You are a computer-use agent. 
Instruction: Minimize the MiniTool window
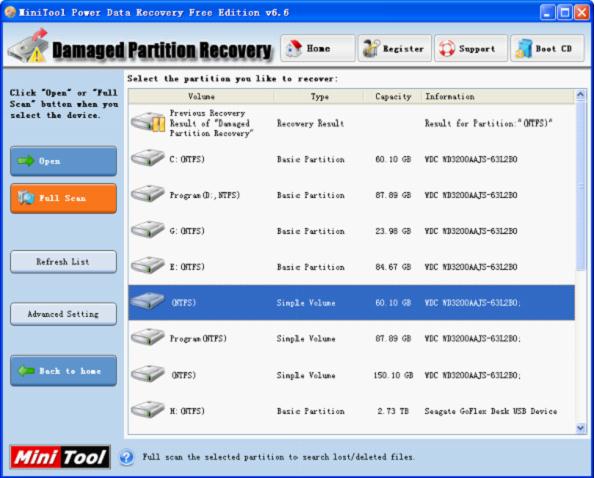547,13
